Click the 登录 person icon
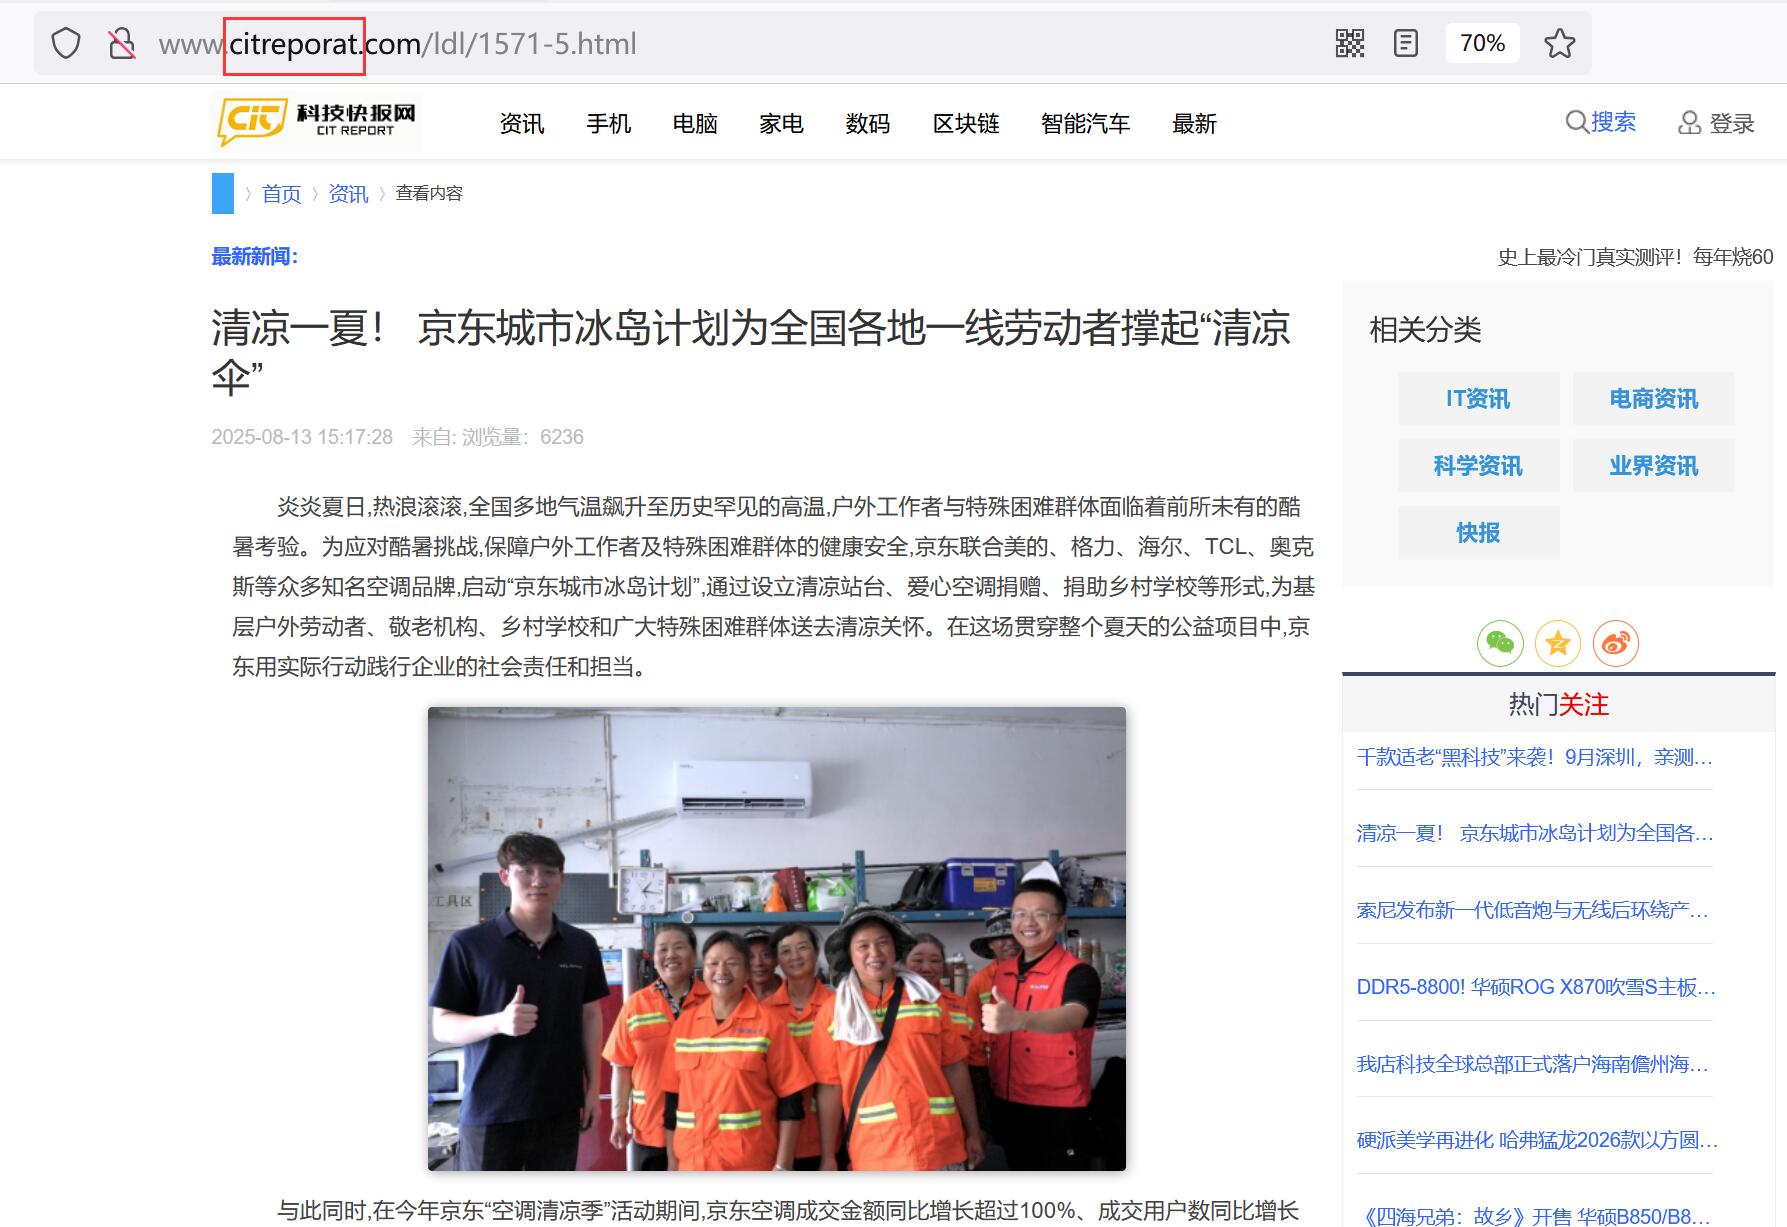This screenshot has width=1787, height=1227. click(x=1690, y=121)
